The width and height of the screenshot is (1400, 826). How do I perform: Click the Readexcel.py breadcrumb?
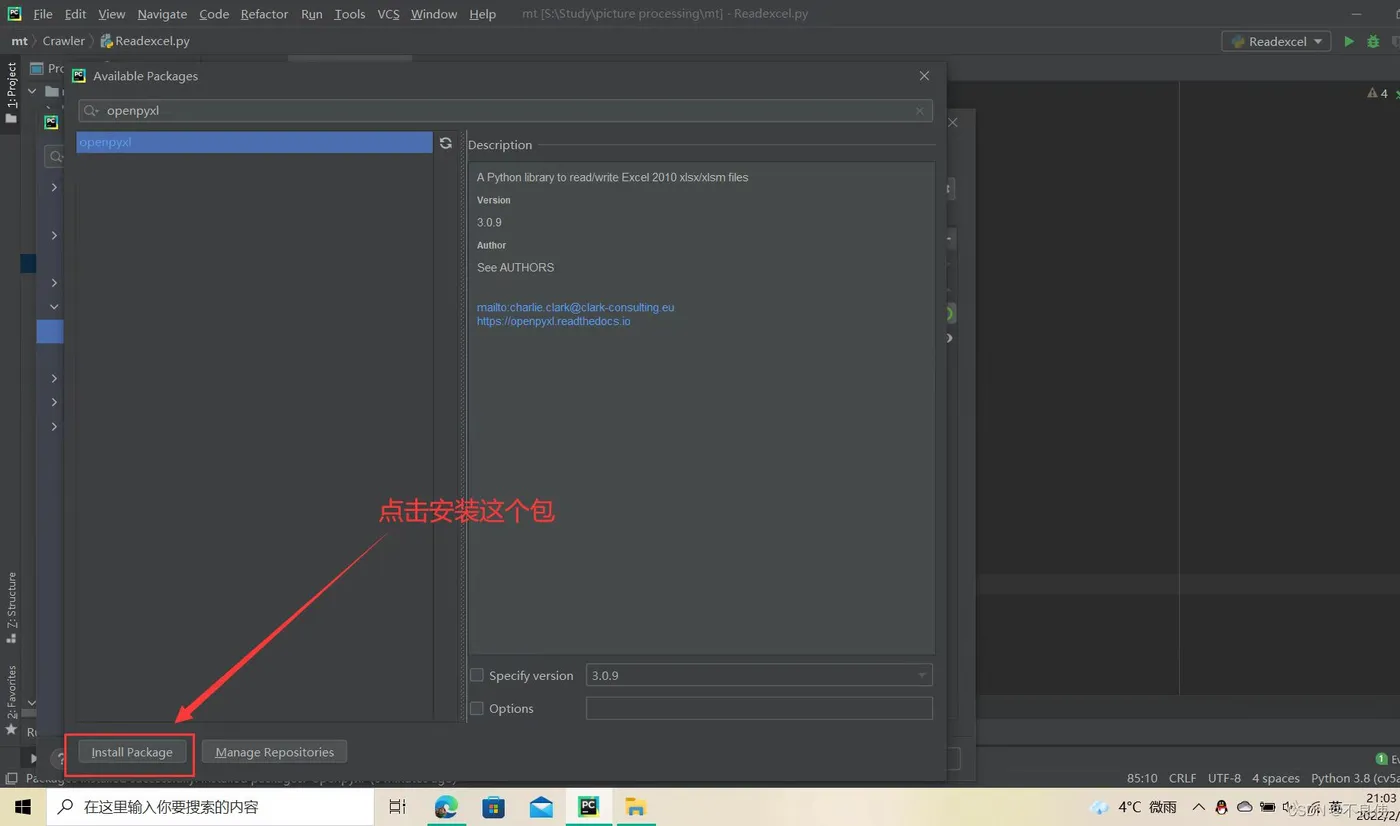click(145, 41)
